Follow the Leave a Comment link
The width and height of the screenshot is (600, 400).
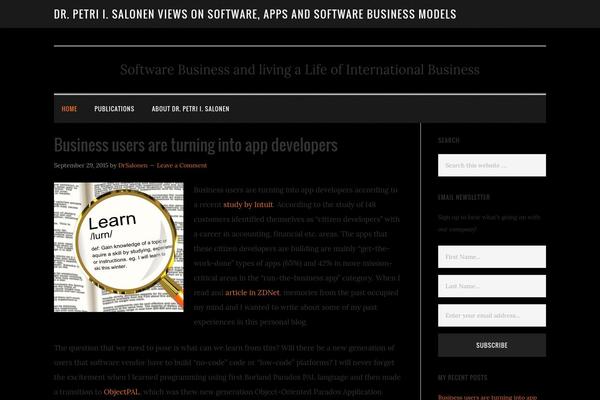tap(182, 165)
